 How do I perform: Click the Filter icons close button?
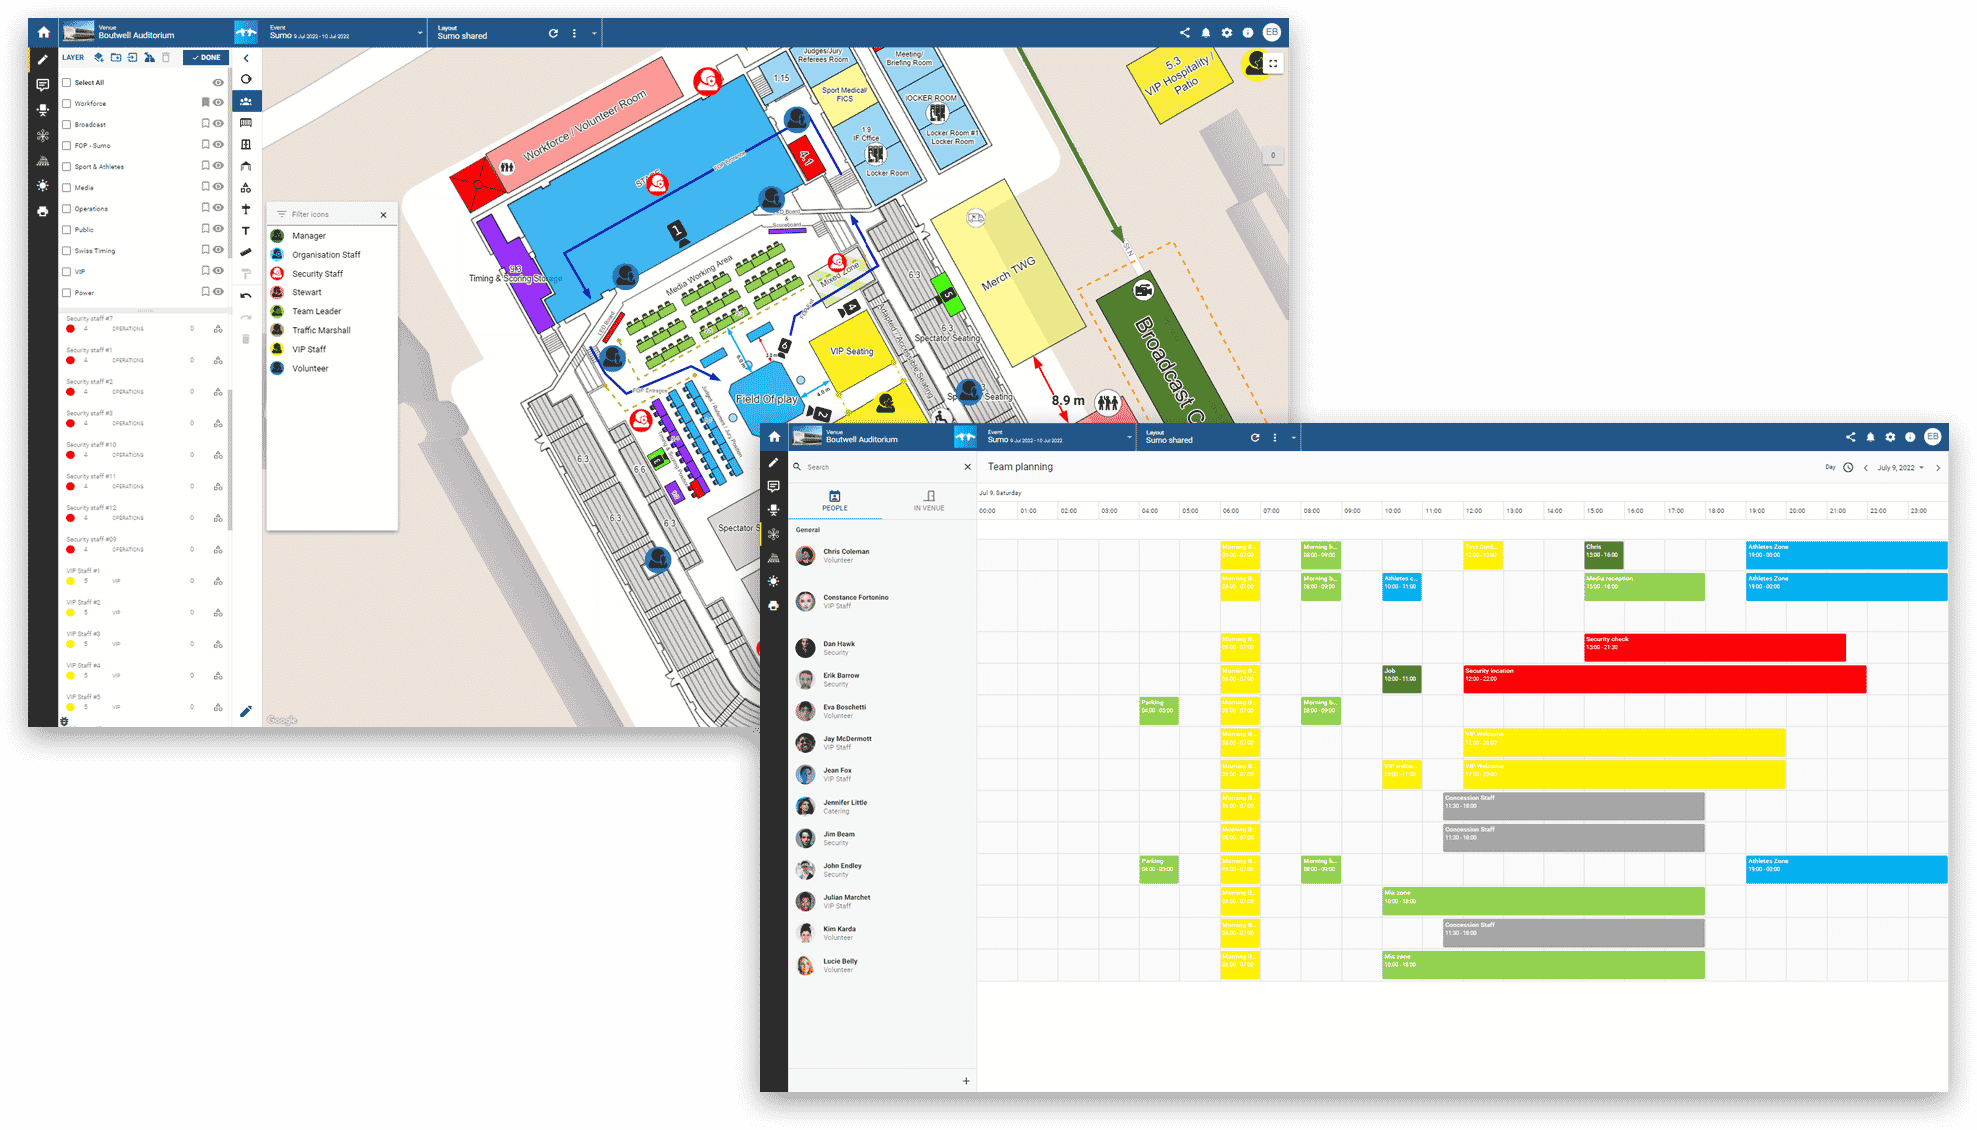click(382, 215)
